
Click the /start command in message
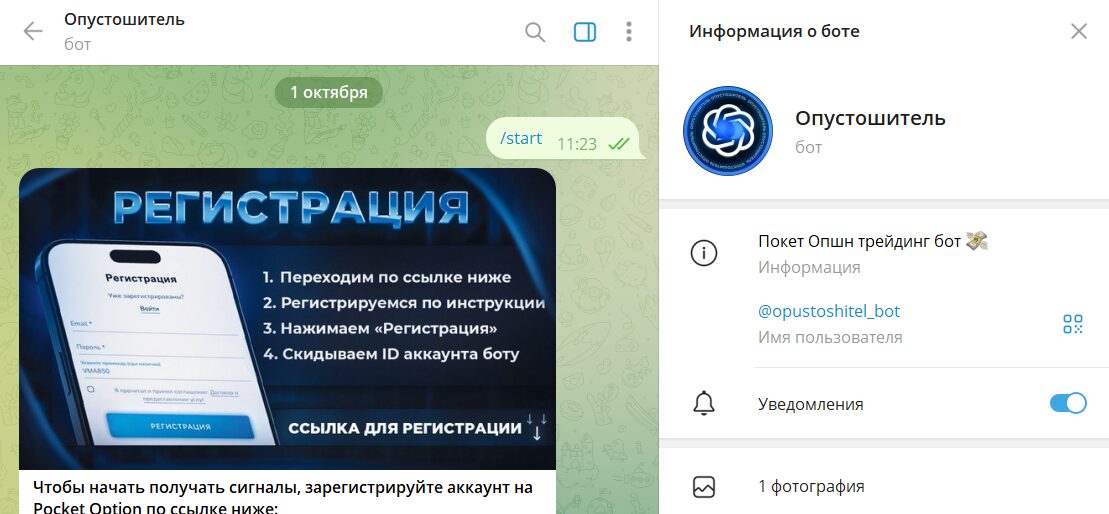click(x=521, y=139)
